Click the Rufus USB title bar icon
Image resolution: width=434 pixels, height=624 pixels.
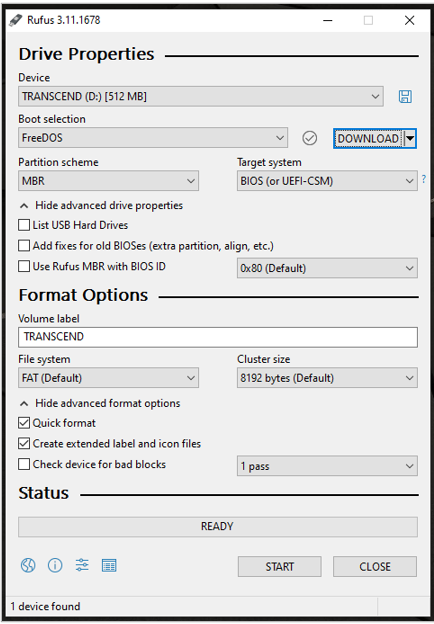click(x=16, y=20)
